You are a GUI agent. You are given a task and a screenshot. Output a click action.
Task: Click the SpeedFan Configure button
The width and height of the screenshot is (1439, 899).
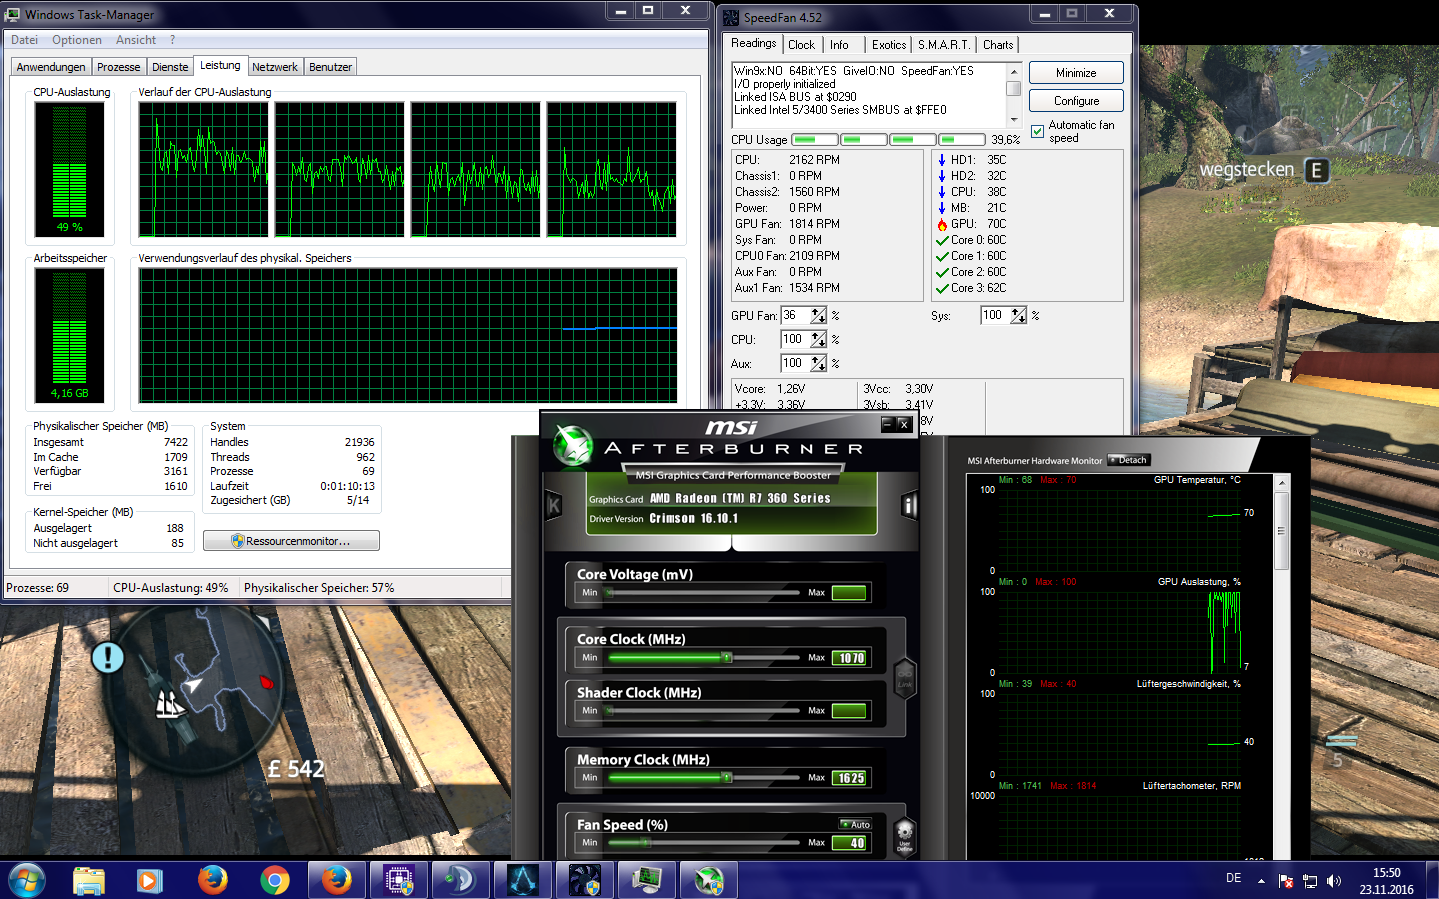[1076, 101]
